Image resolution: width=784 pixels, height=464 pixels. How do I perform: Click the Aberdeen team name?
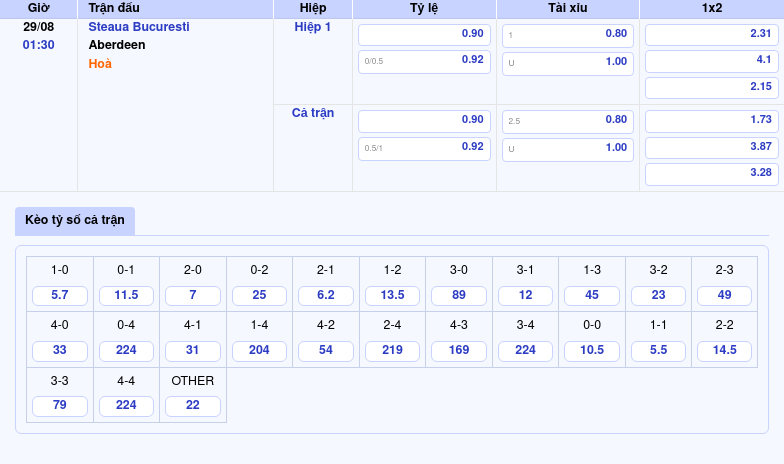pos(117,45)
